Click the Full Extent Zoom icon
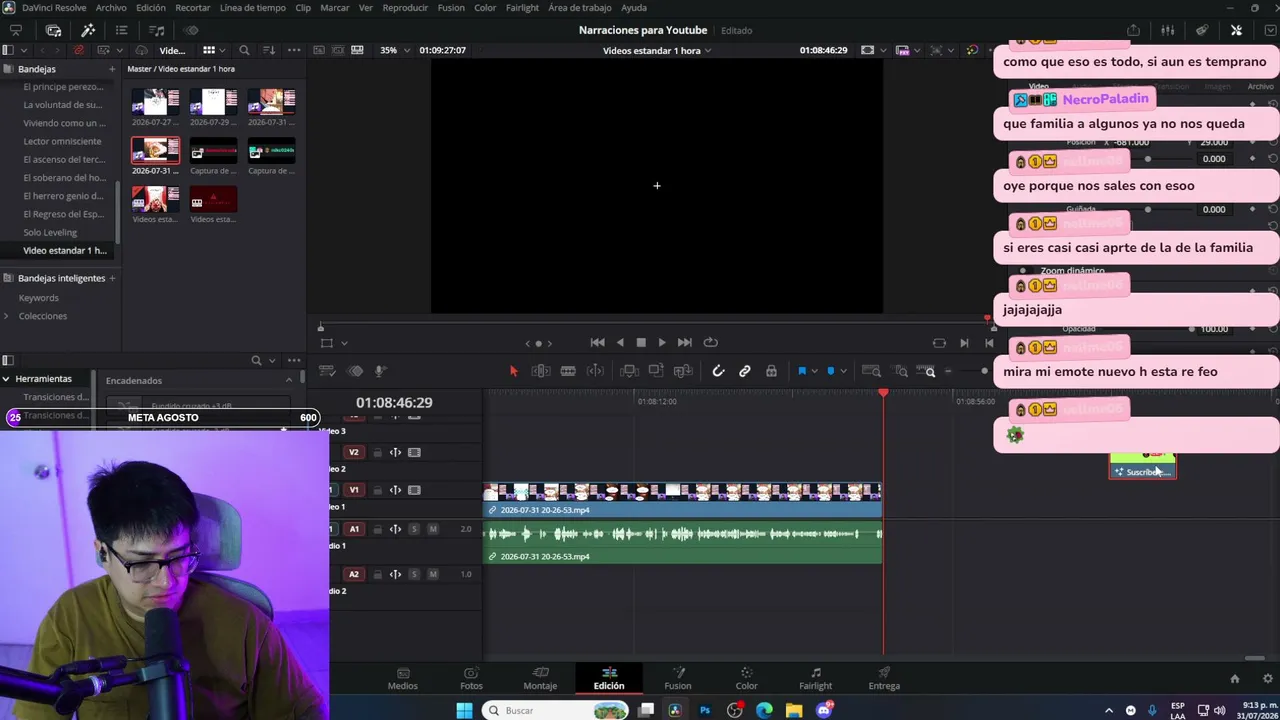The height and width of the screenshot is (720, 1280). [x=871, y=372]
